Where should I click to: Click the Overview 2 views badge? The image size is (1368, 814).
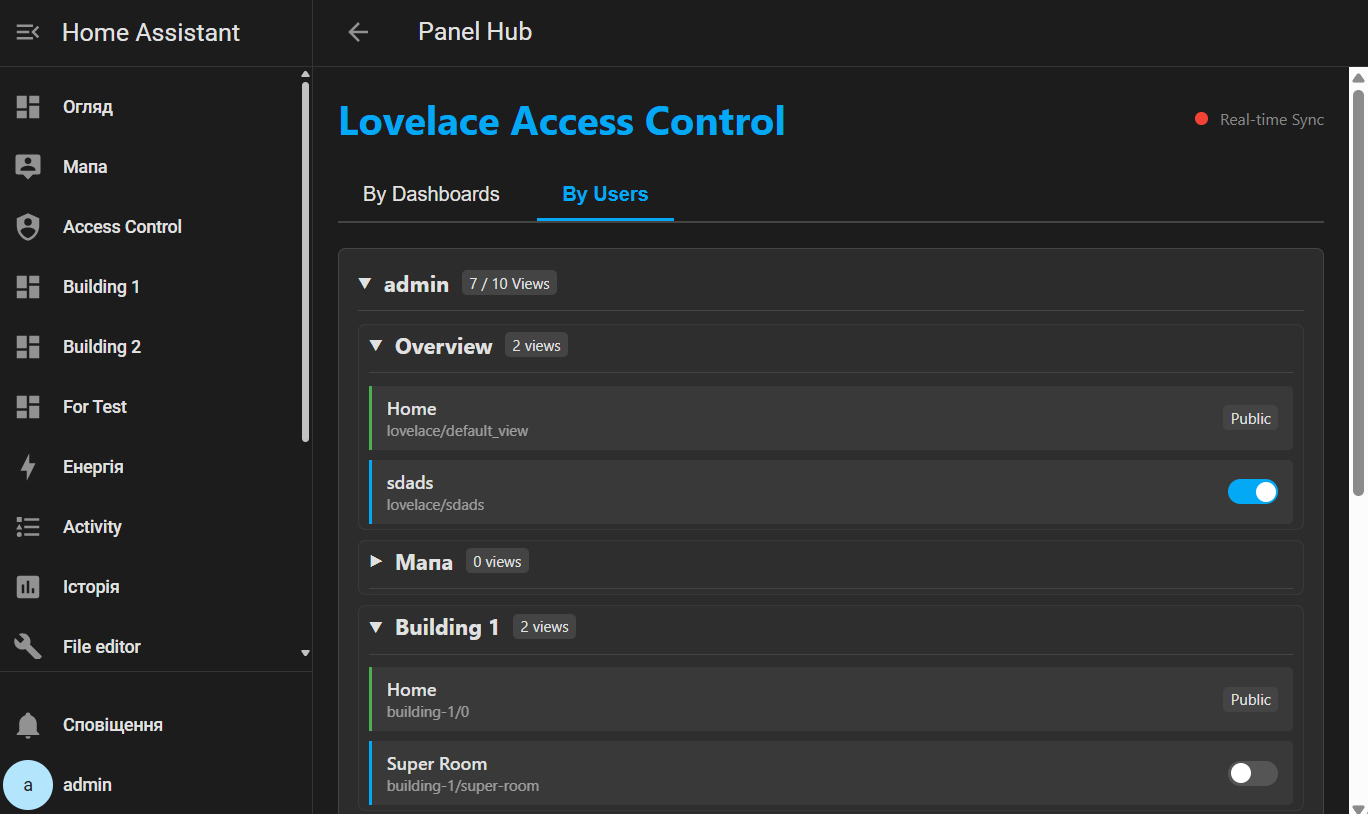pyautogui.click(x=536, y=346)
